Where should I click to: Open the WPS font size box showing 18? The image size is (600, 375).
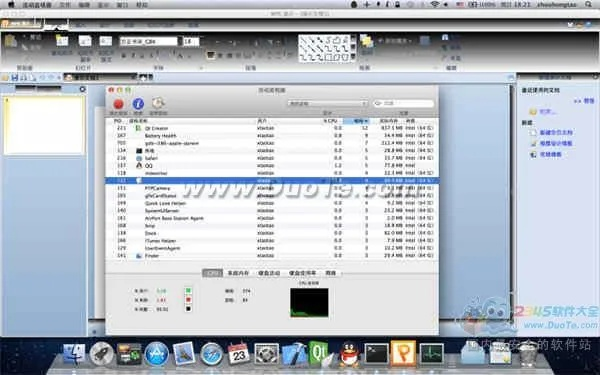(x=191, y=41)
